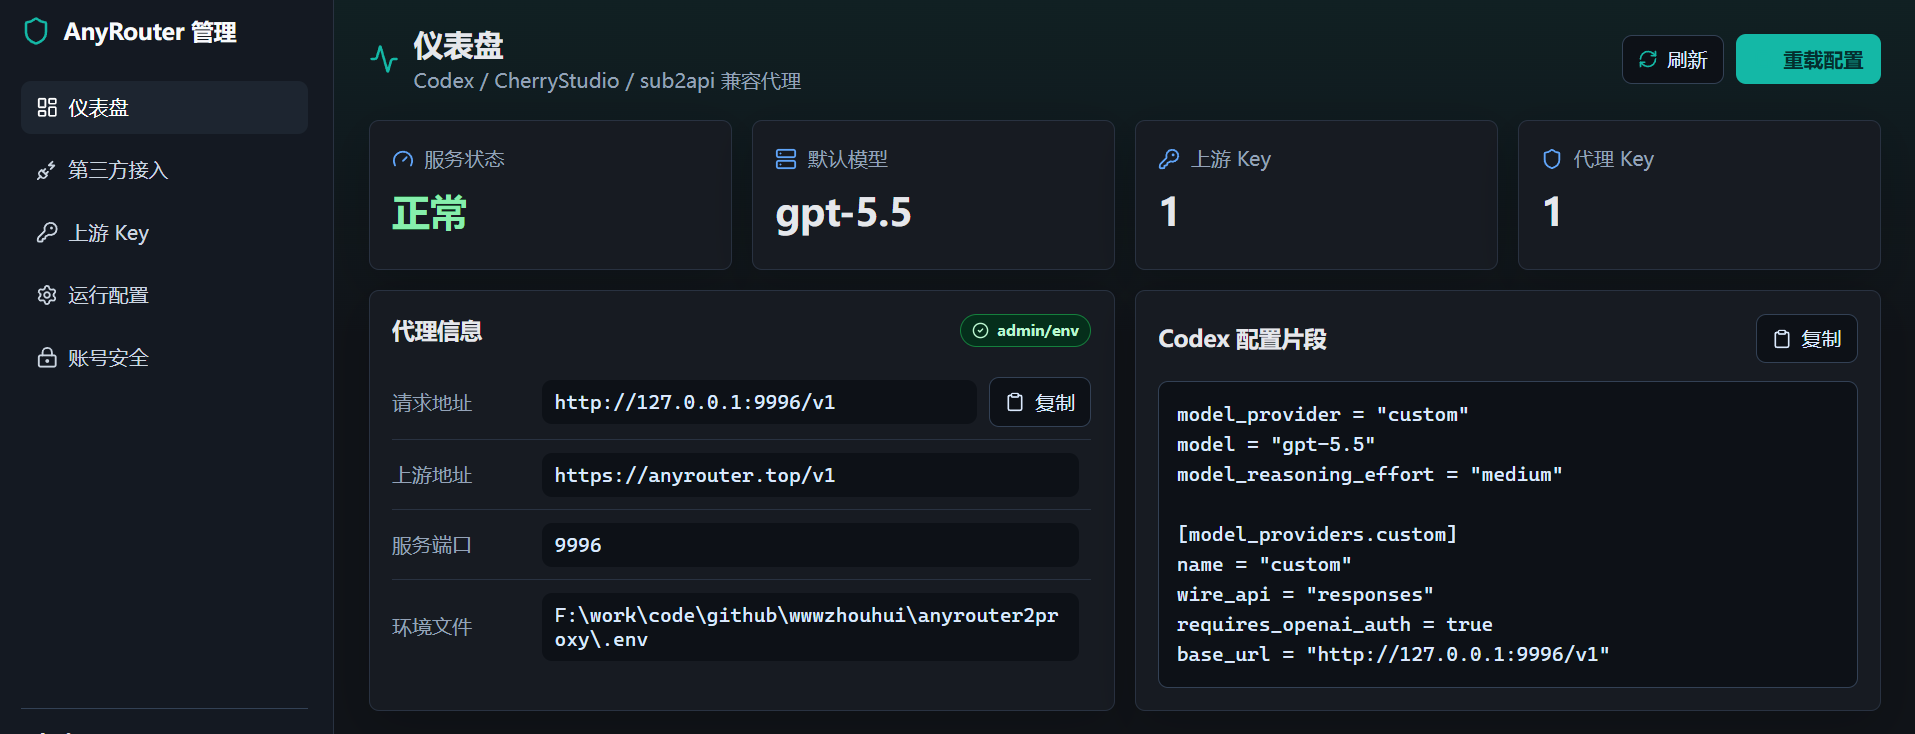Click the shield icon on 代理 Key card
Image resolution: width=1915 pixels, height=734 pixels.
[1552, 159]
